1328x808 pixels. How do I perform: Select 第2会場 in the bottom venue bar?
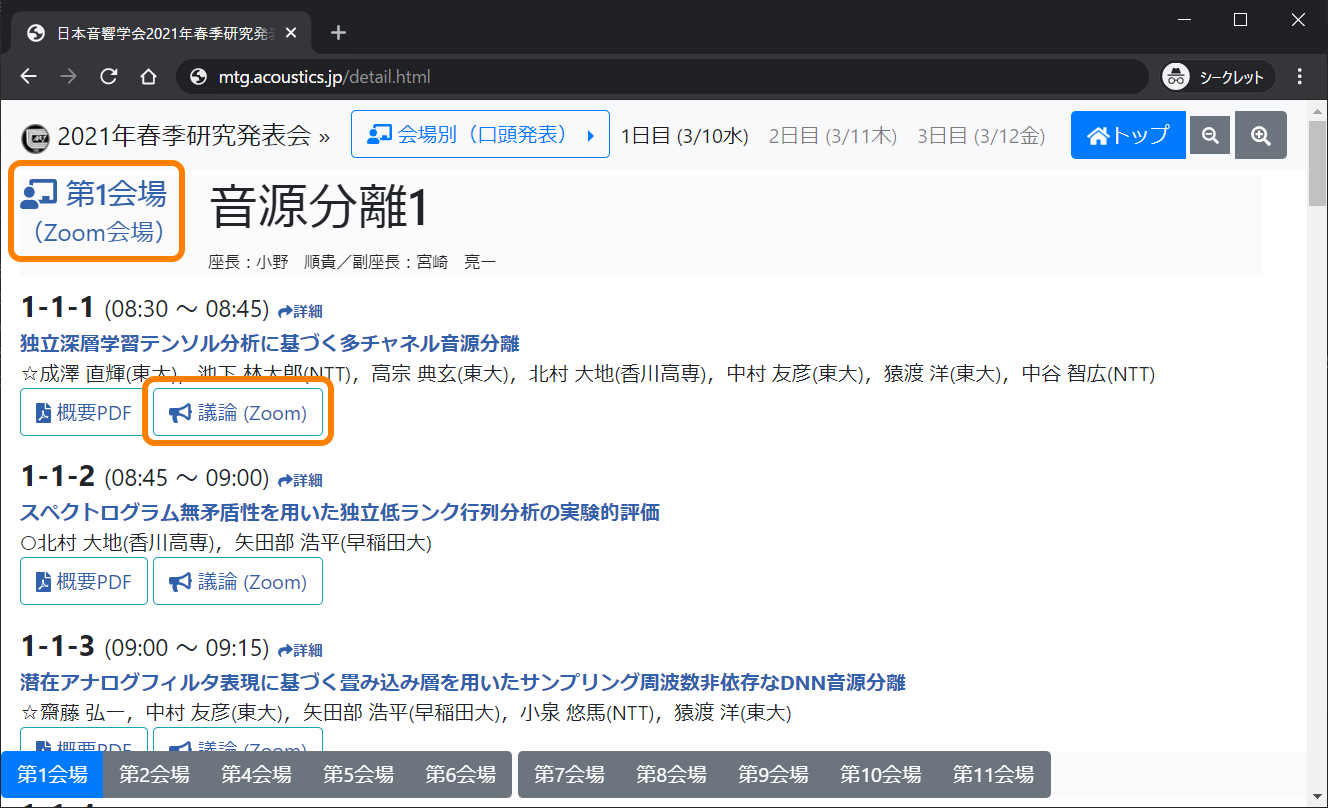coord(154,775)
